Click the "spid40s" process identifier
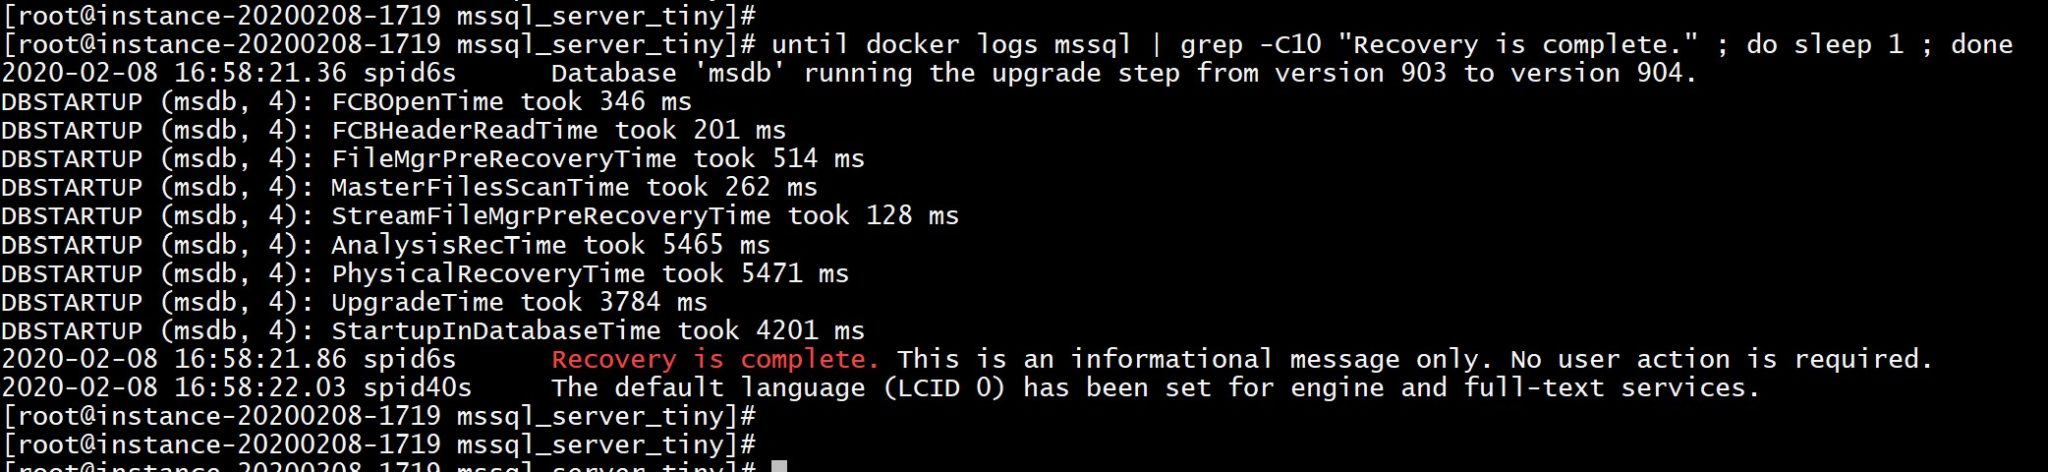 417,388
